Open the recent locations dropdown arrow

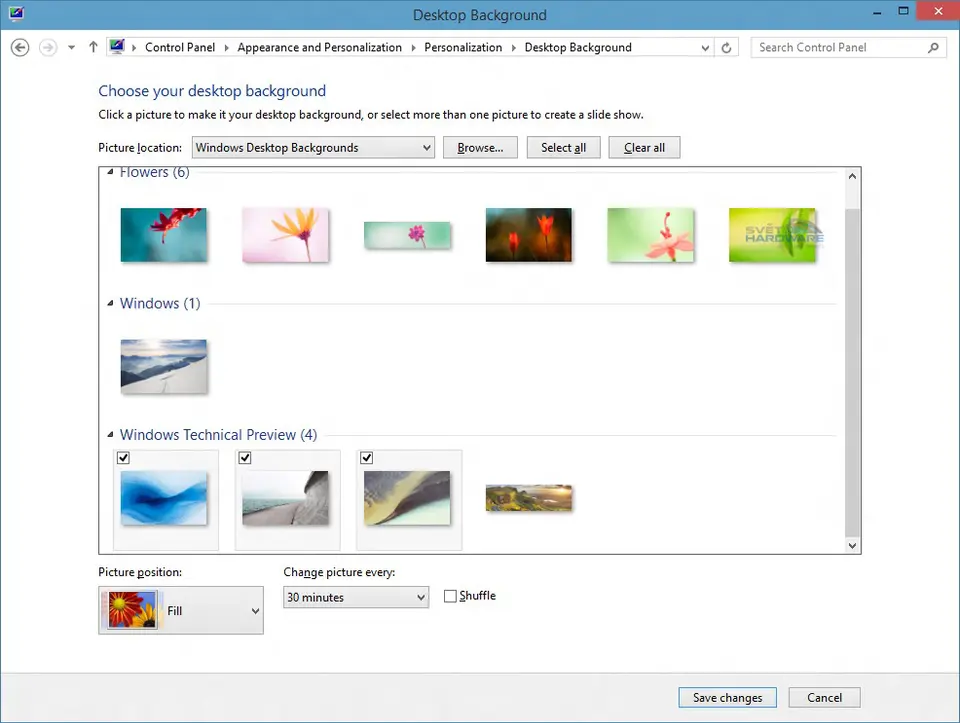pos(71,47)
